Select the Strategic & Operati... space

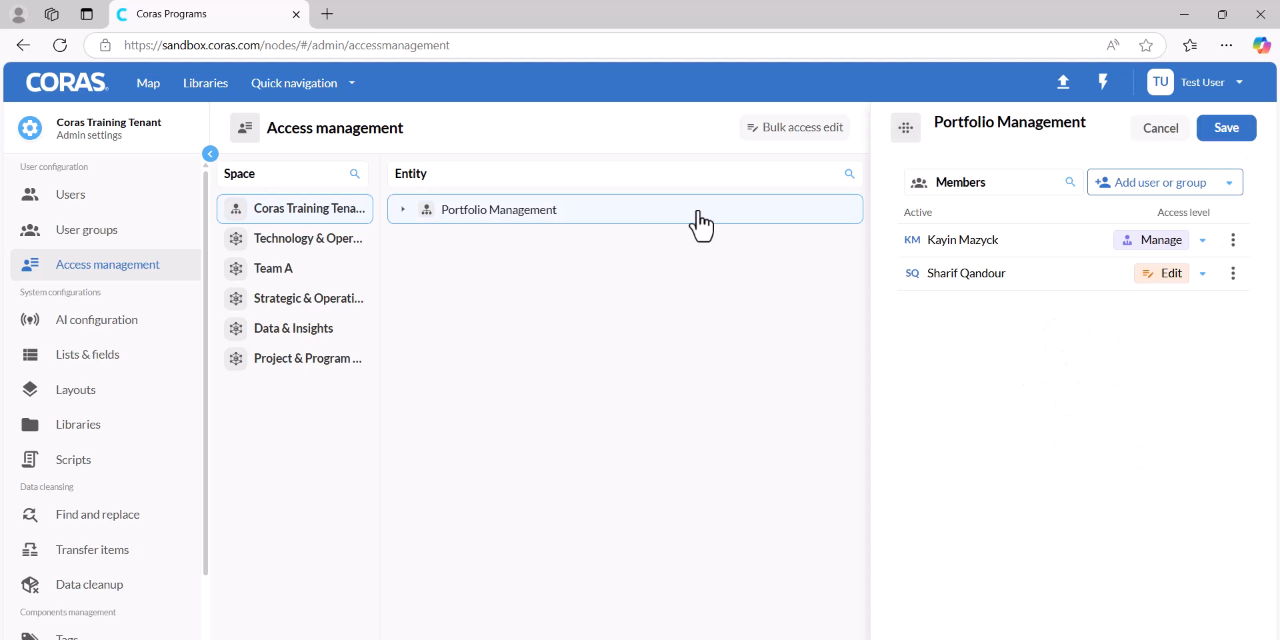coord(295,298)
